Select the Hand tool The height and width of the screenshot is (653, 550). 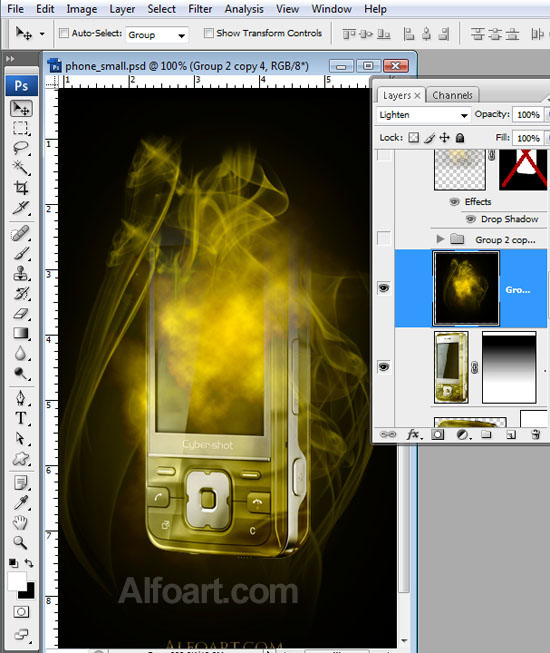[21, 523]
